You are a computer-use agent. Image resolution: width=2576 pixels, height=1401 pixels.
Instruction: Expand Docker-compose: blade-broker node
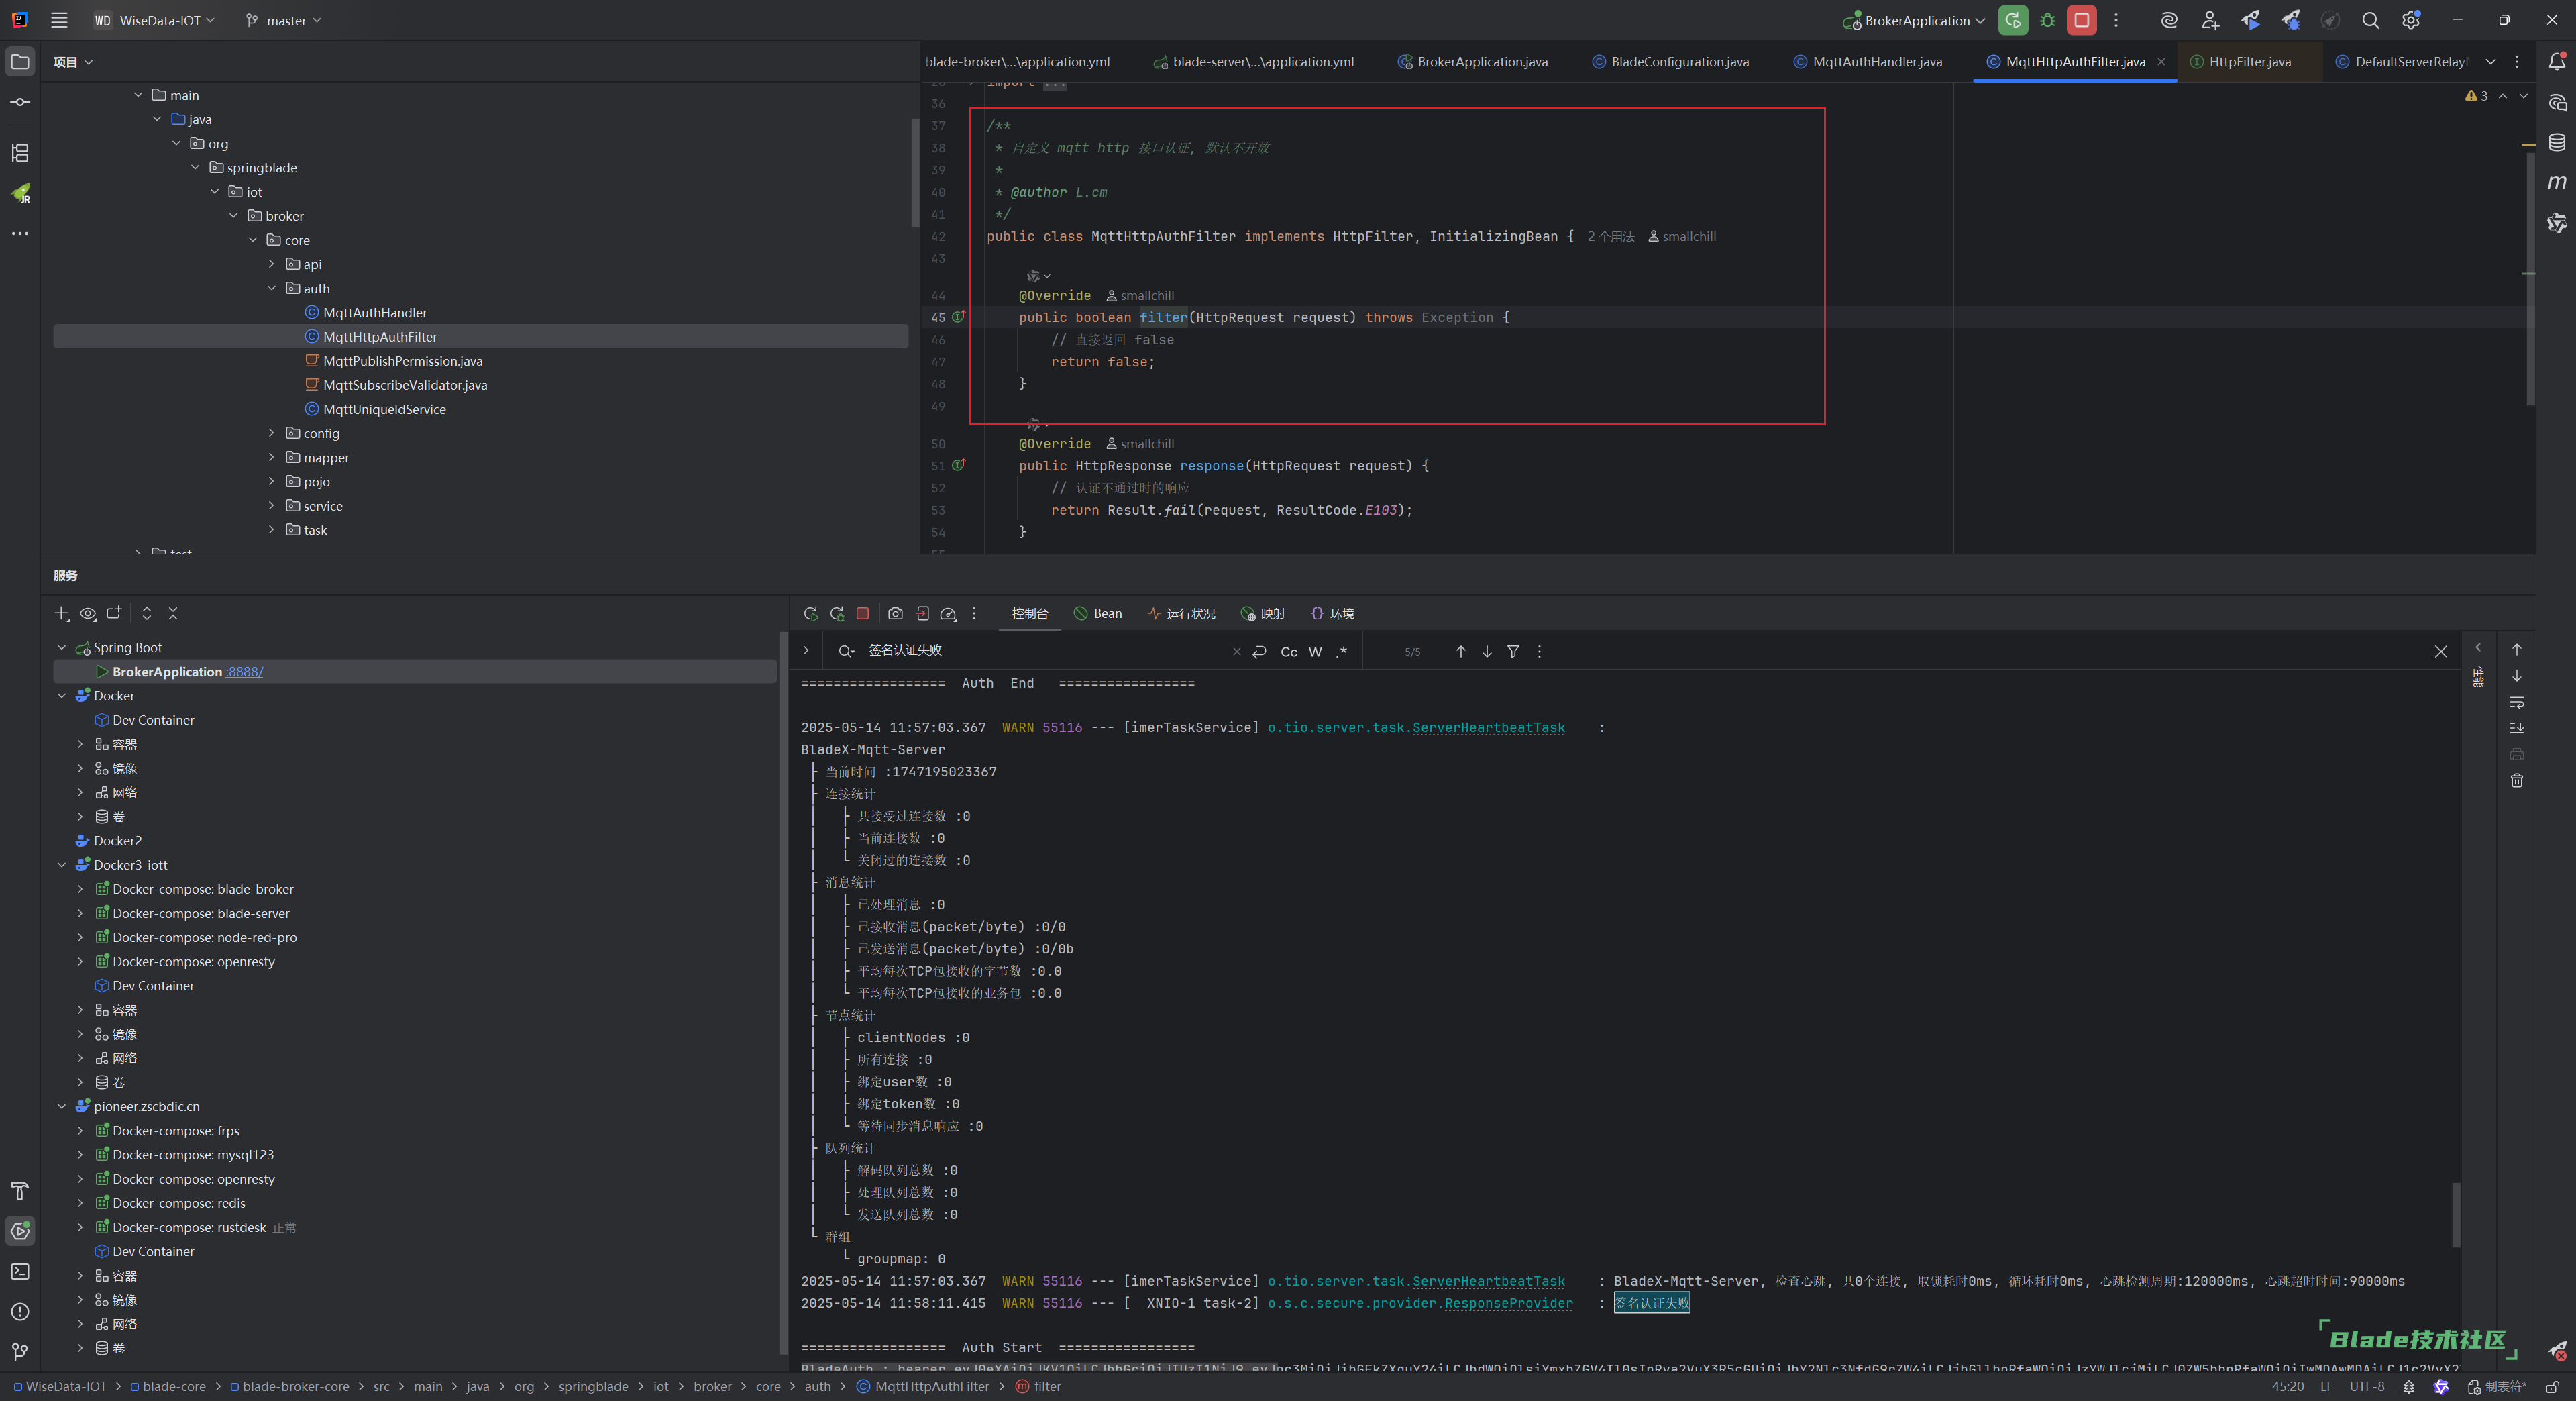click(x=81, y=889)
